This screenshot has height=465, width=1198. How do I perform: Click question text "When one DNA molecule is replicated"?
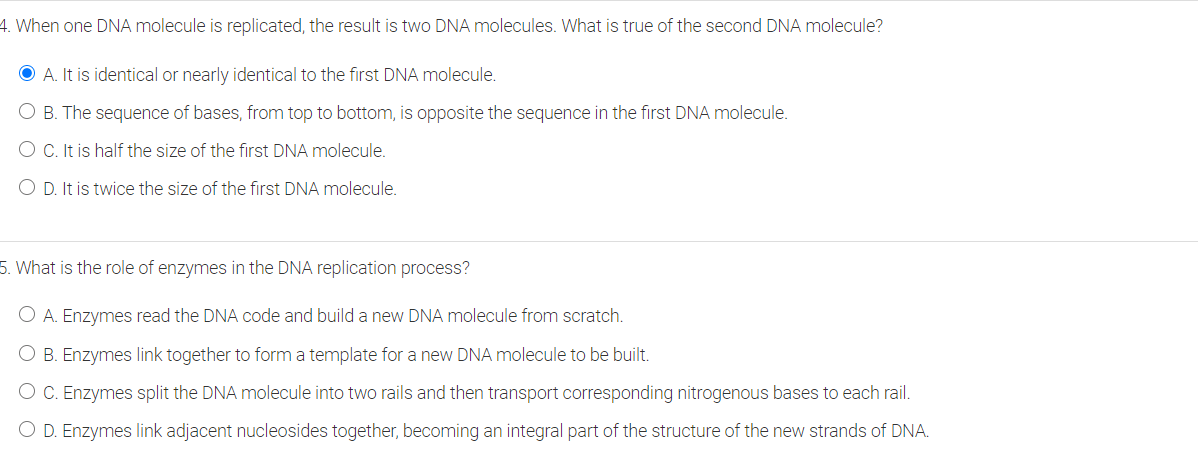(x=159, y=26)
